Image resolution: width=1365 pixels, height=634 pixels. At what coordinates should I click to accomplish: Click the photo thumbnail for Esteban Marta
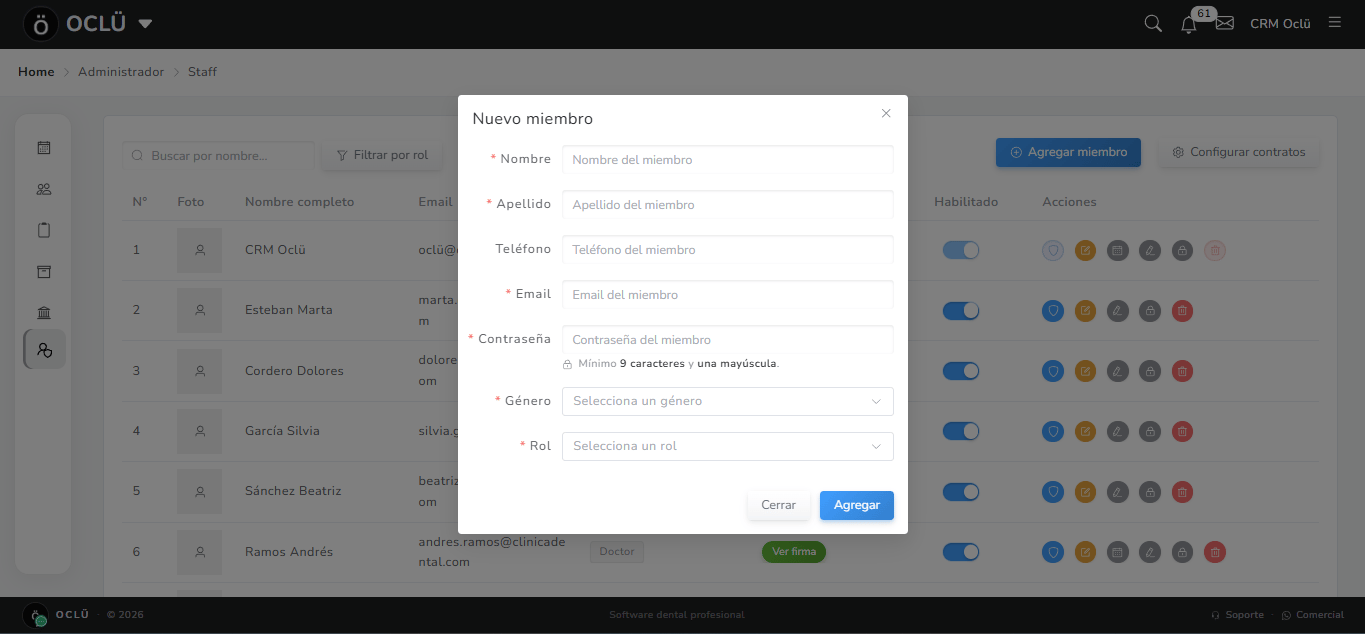[200, 311]
